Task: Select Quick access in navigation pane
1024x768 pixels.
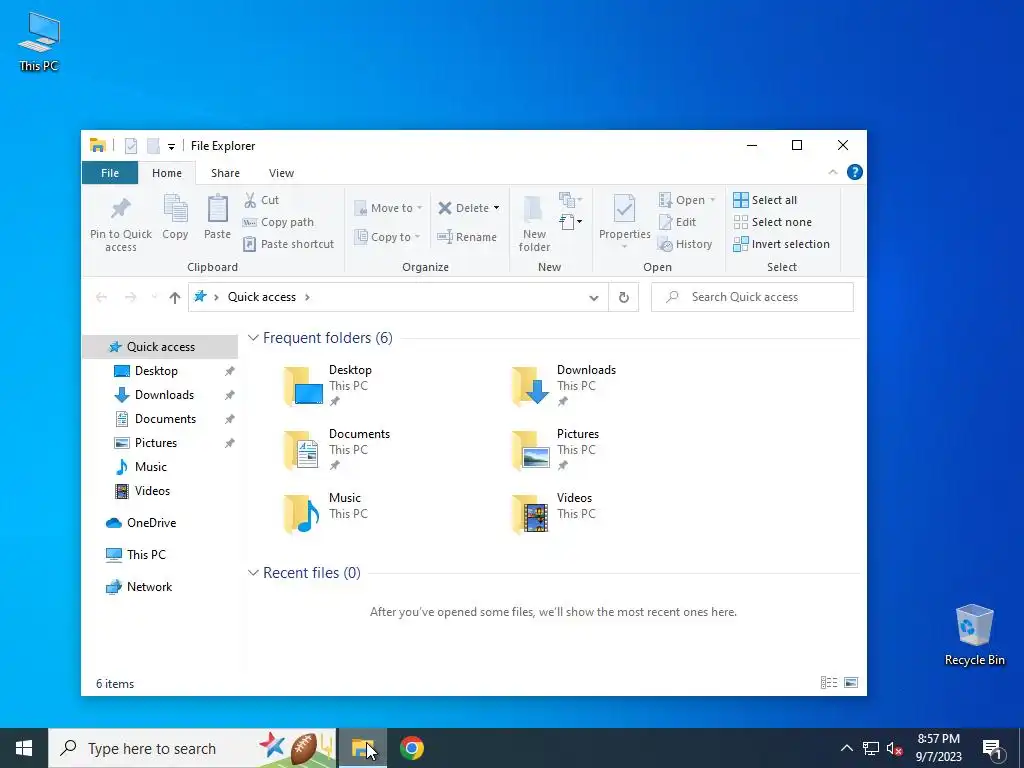Action: click(161, 347)
